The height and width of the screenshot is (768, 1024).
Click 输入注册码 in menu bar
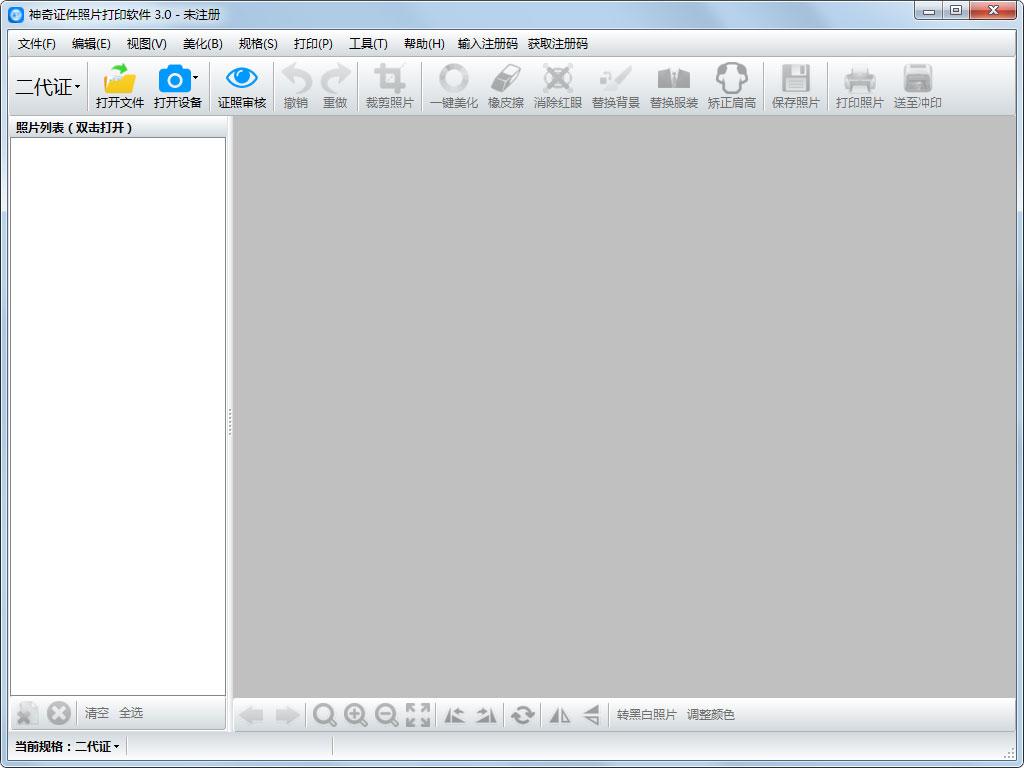pos(488,44)
